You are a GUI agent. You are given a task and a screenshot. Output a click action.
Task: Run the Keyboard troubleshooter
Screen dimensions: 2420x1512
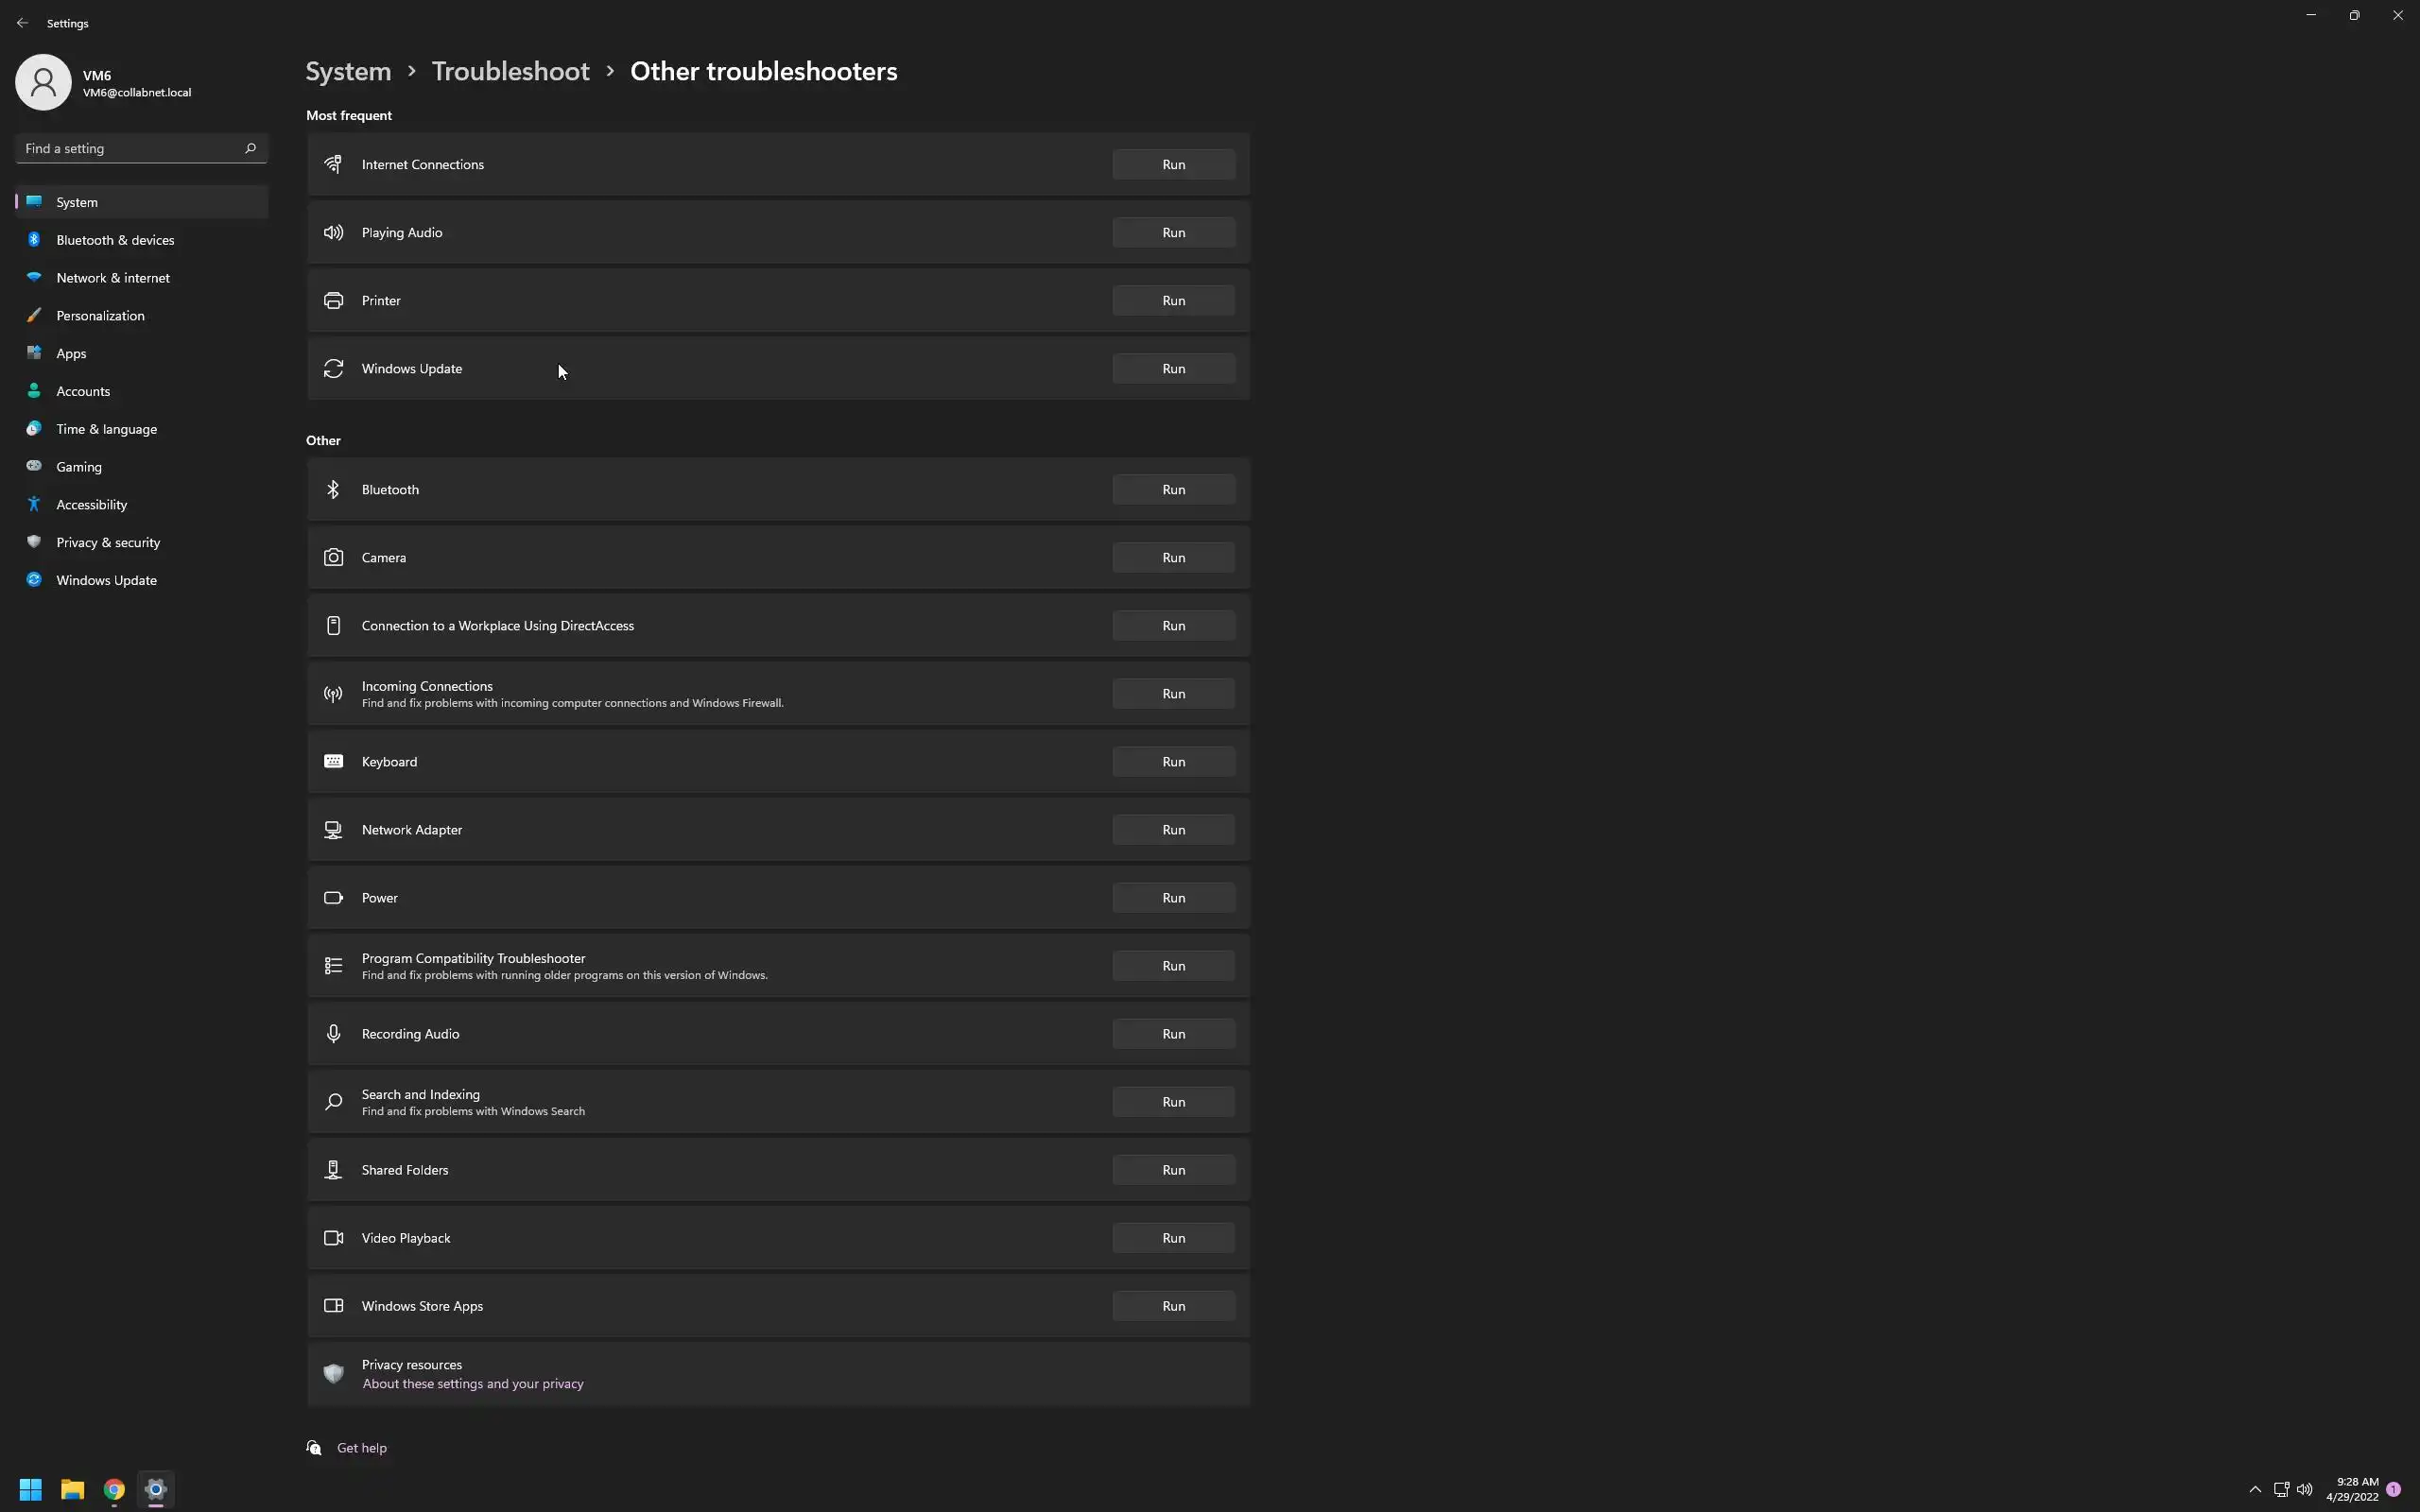click(1173, 761)
